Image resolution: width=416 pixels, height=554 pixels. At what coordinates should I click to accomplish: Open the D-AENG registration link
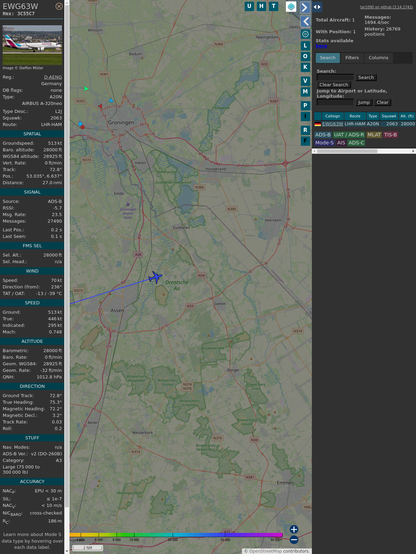[53, 77]
